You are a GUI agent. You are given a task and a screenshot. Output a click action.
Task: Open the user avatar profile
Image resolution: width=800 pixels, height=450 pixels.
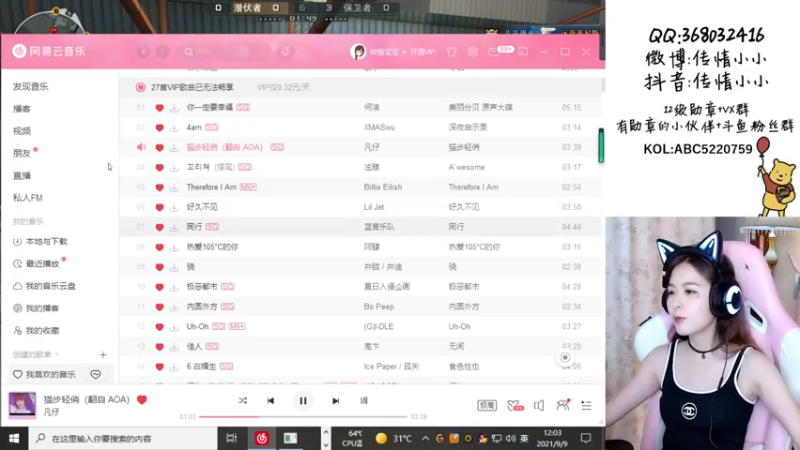pos(358,52)
